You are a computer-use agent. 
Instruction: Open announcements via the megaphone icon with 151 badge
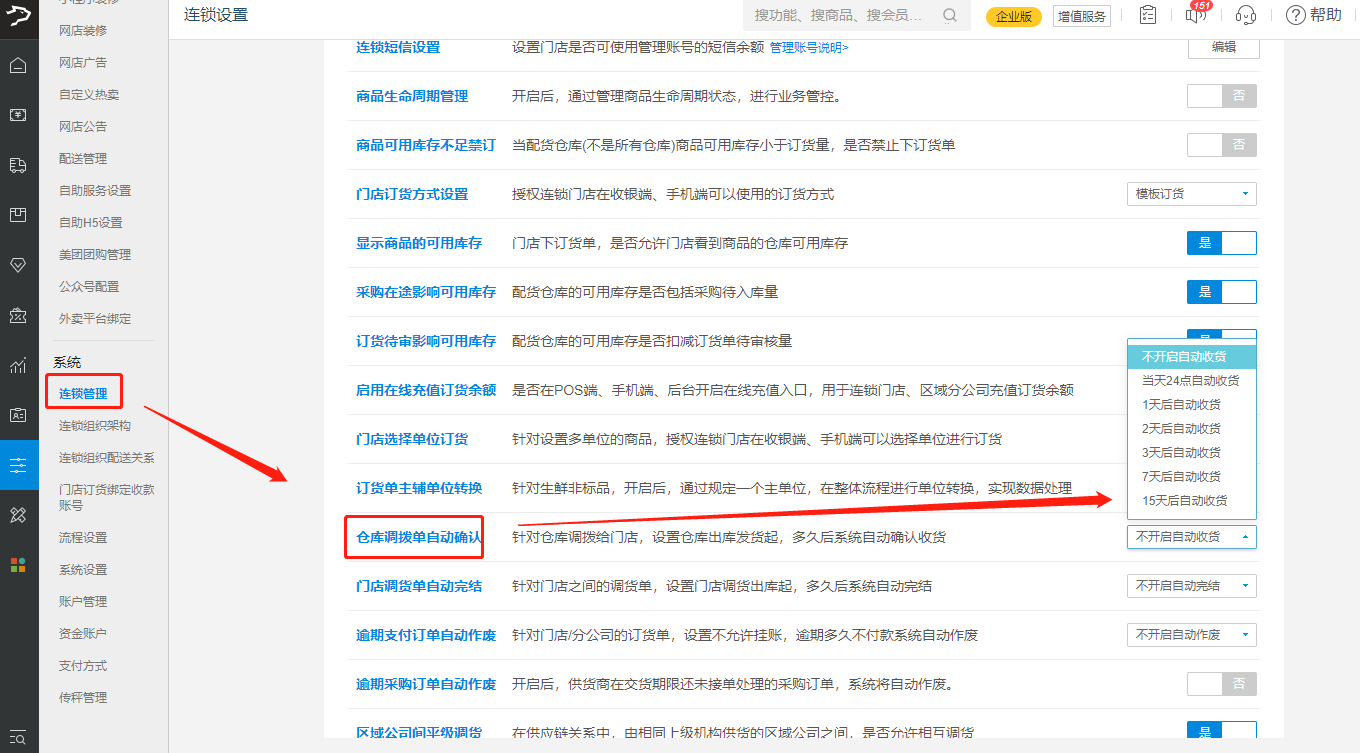click(x=1193, y=16)
